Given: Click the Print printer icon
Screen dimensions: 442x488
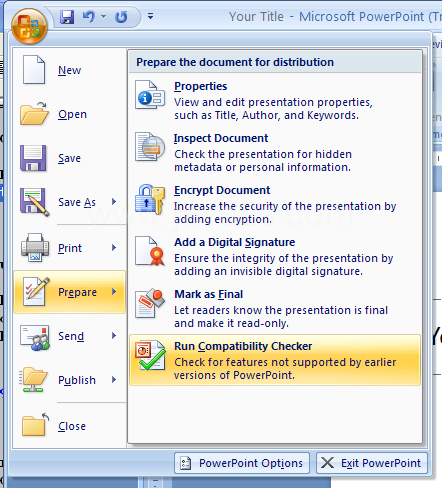Looking at the screenshot, I should coord(35,248).
